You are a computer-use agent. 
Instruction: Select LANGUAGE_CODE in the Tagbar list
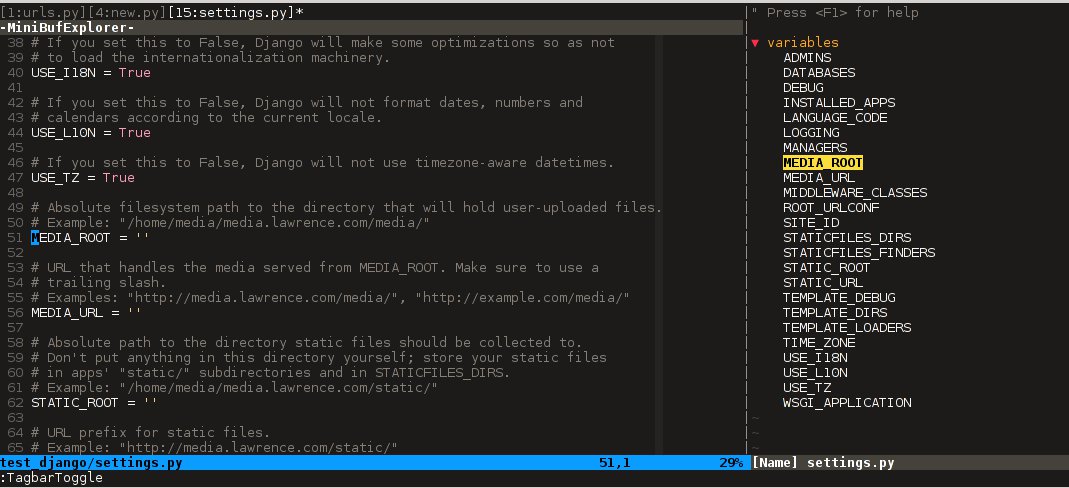tap(835, 118)
